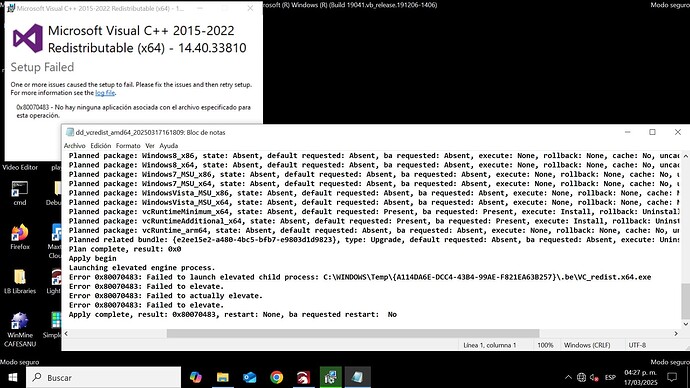Open File Explorer from the taskbar
The height and width of the screenshot is (388, 690).
[x=223, y=377]
